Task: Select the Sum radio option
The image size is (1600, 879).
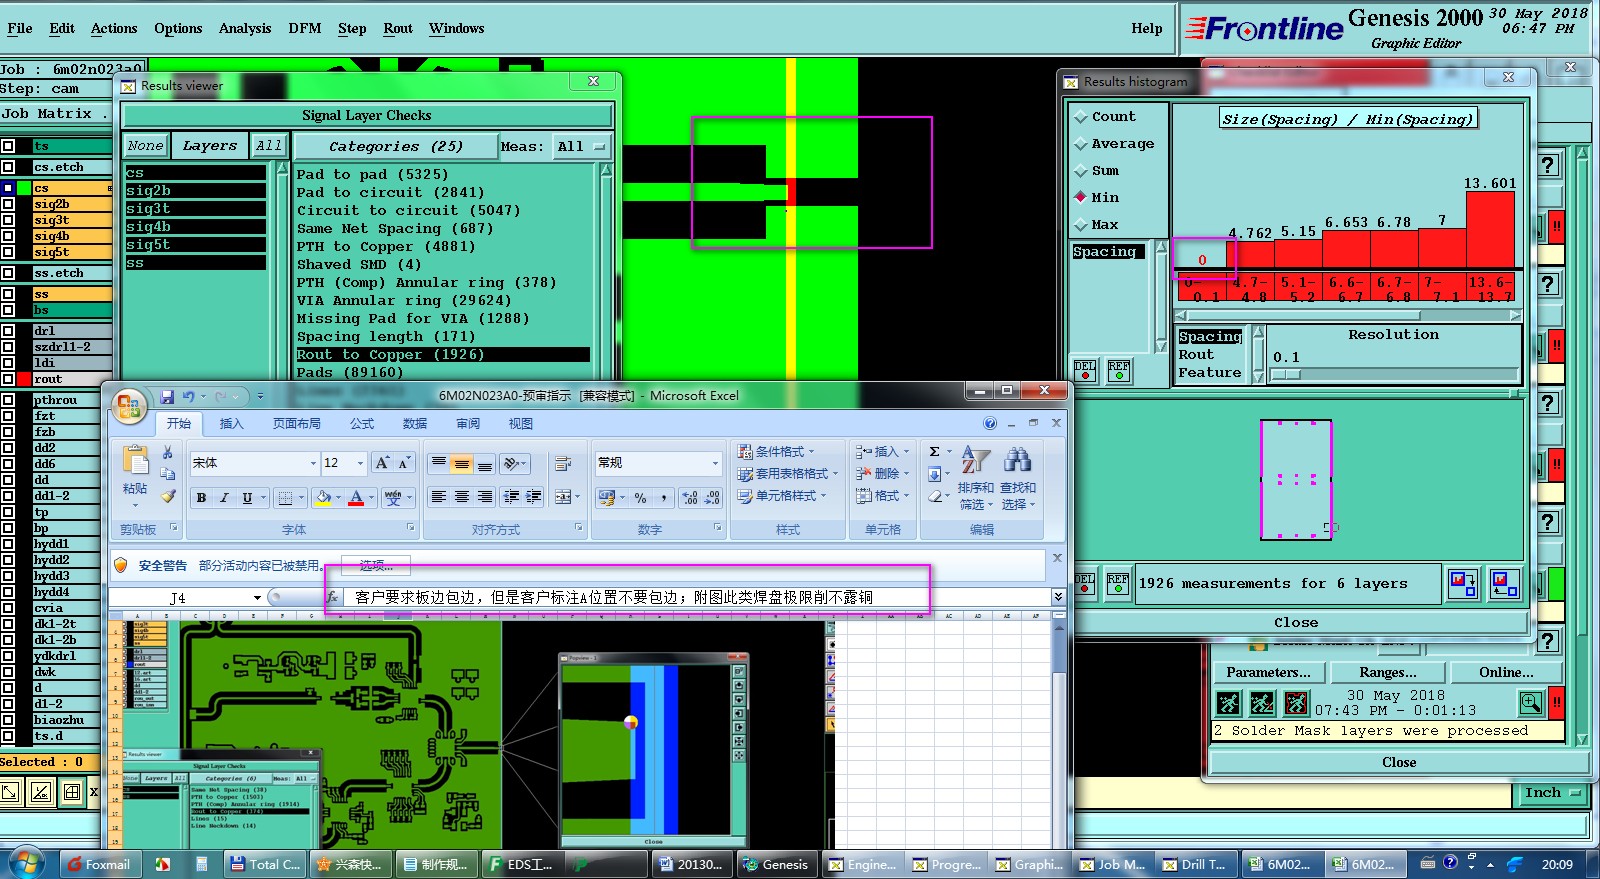Action: click(x=1081, y=171)
